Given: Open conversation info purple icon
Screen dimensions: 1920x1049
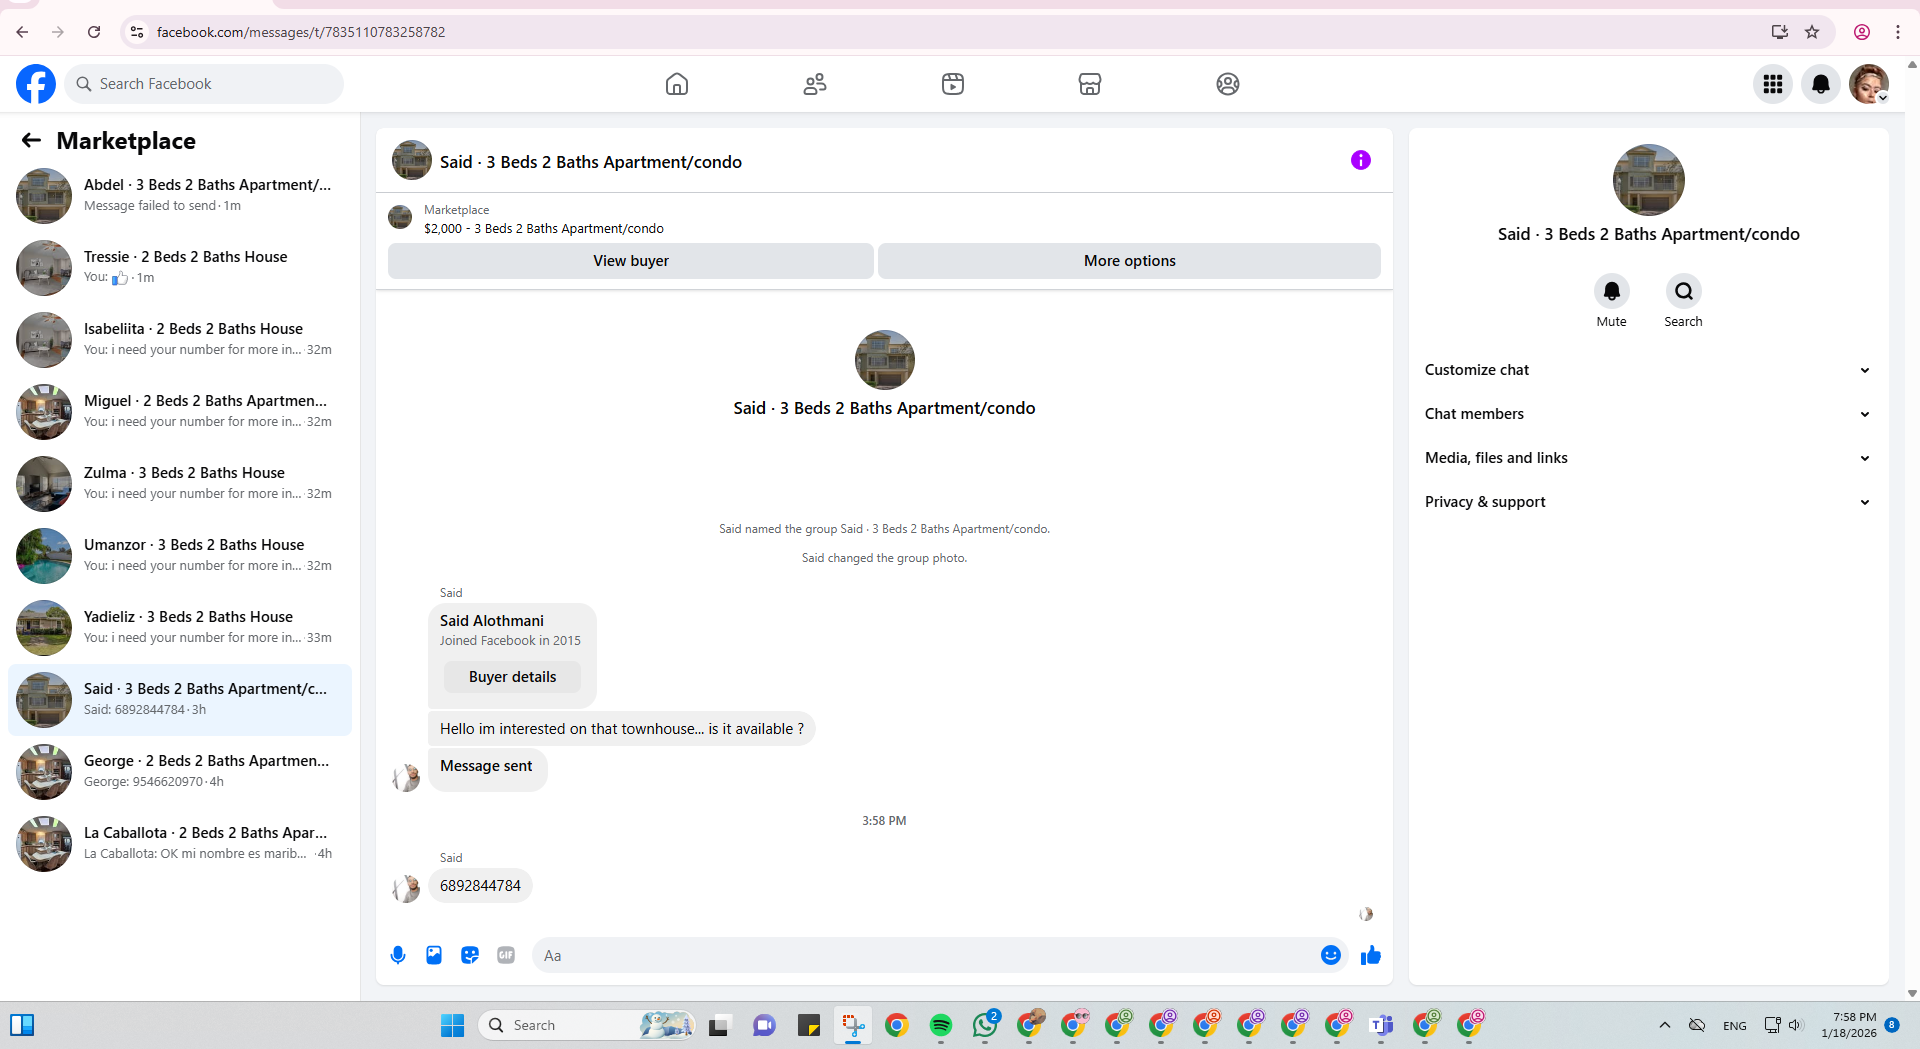Looking at the screenshot, I should tap(1361, 160).
